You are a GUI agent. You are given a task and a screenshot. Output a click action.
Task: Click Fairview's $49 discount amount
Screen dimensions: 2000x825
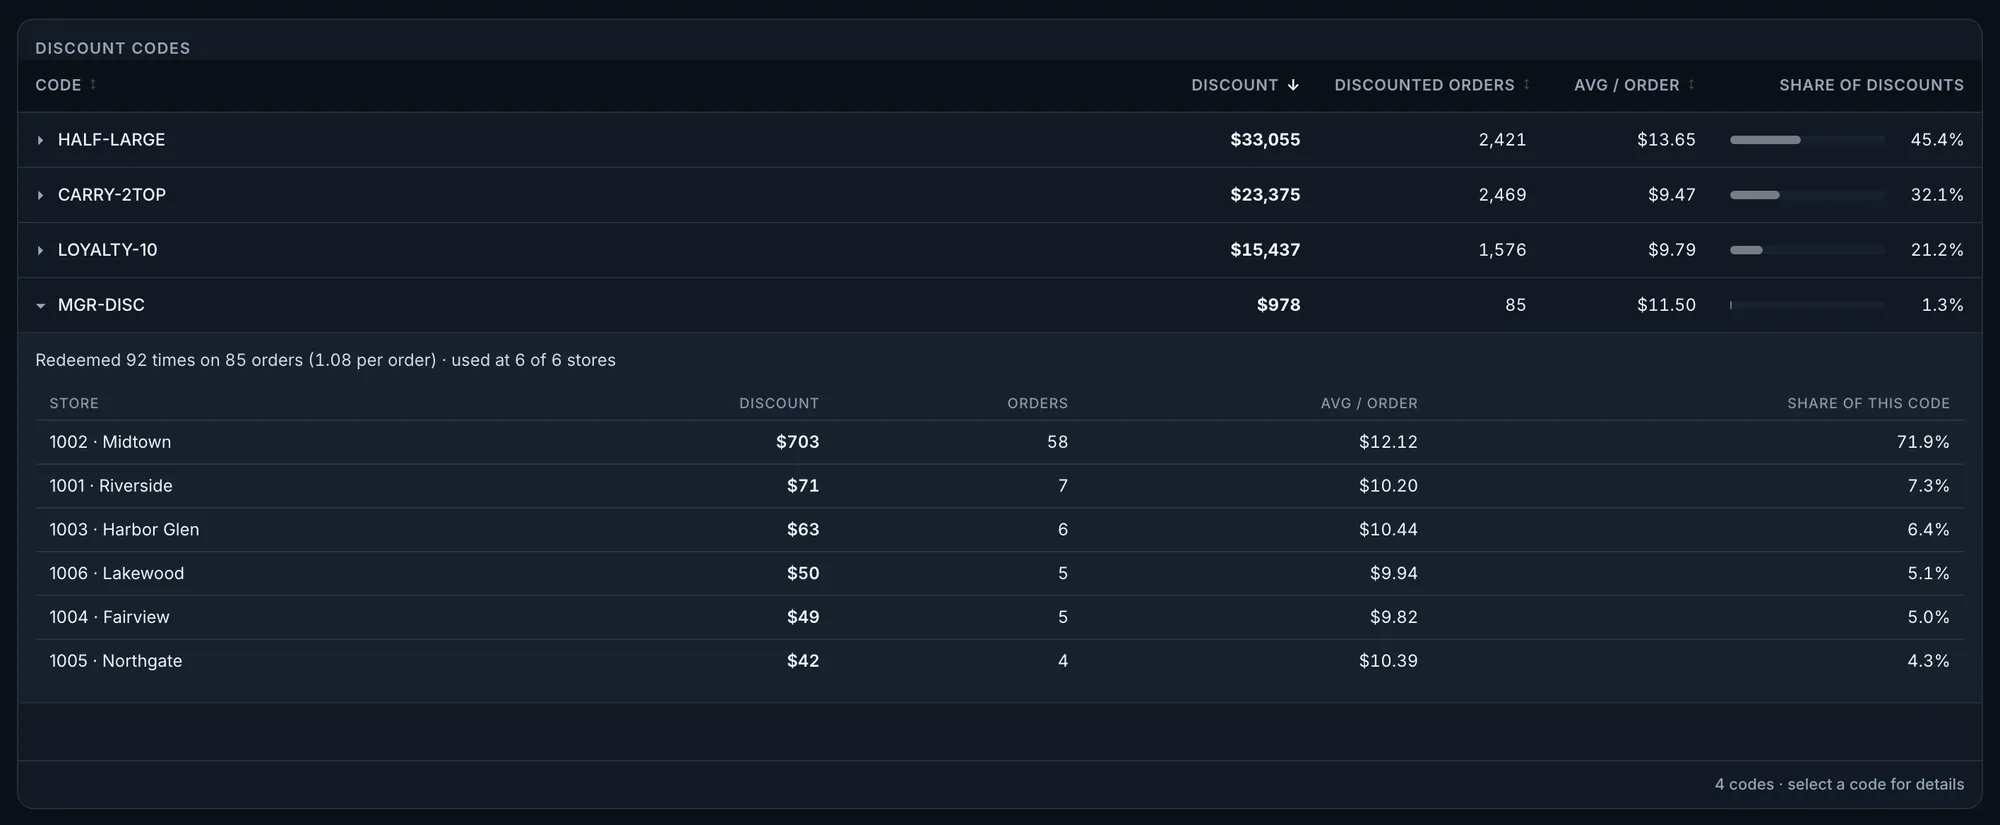pyautogui.click(x=802, y=618)
